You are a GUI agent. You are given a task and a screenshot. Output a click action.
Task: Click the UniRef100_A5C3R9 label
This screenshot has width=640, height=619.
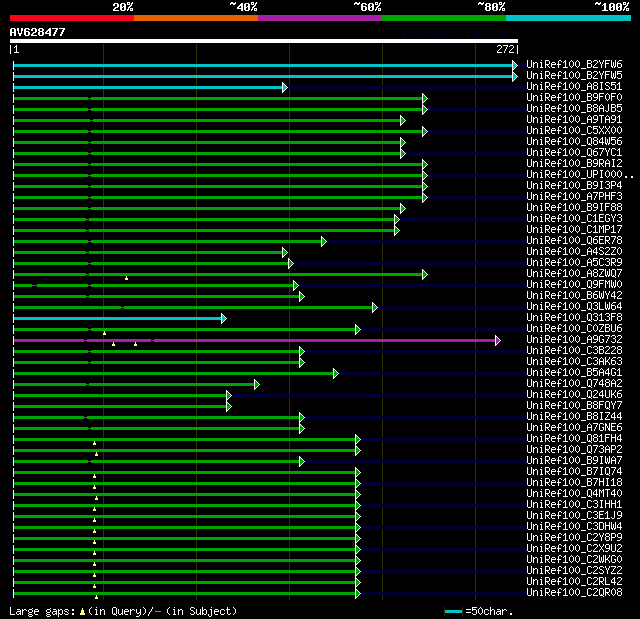click(x=574, y=262)
